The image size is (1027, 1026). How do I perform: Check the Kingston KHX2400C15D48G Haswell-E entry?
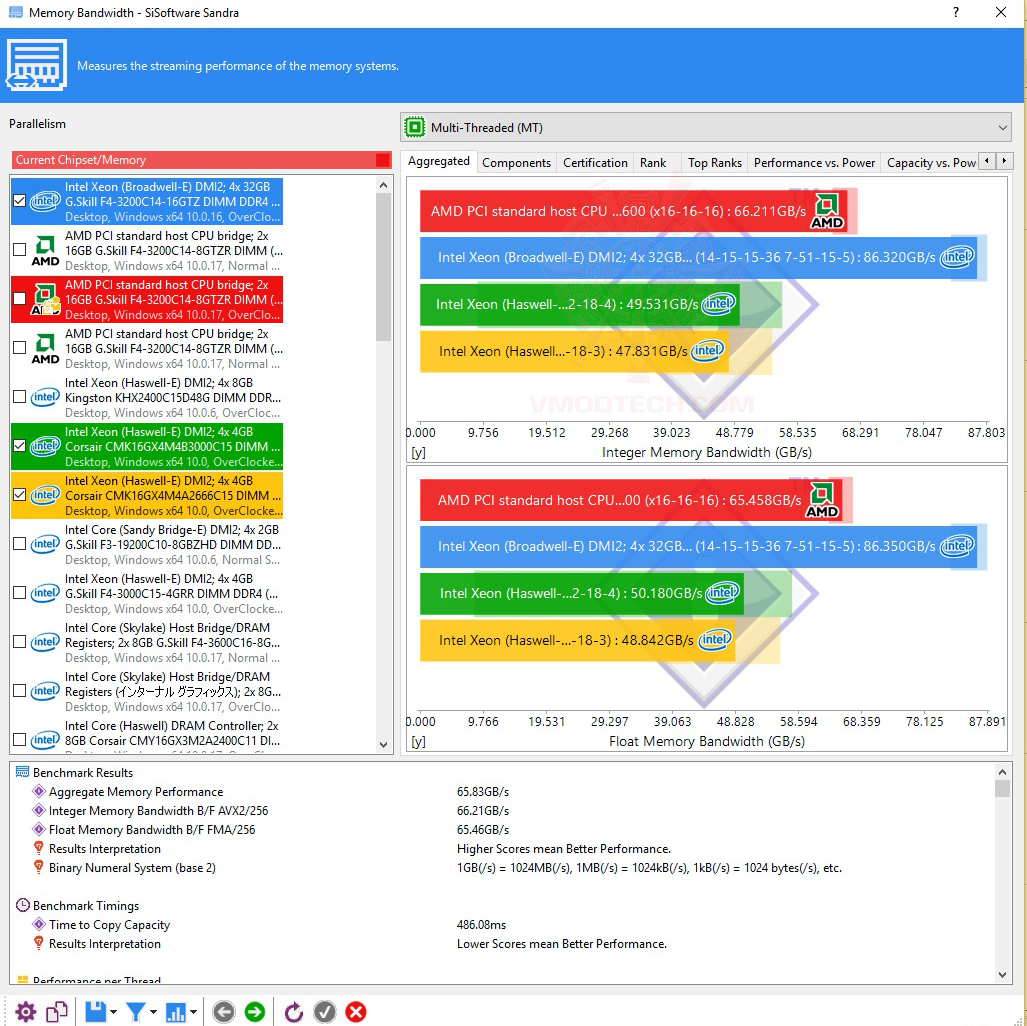click(20, 397)
